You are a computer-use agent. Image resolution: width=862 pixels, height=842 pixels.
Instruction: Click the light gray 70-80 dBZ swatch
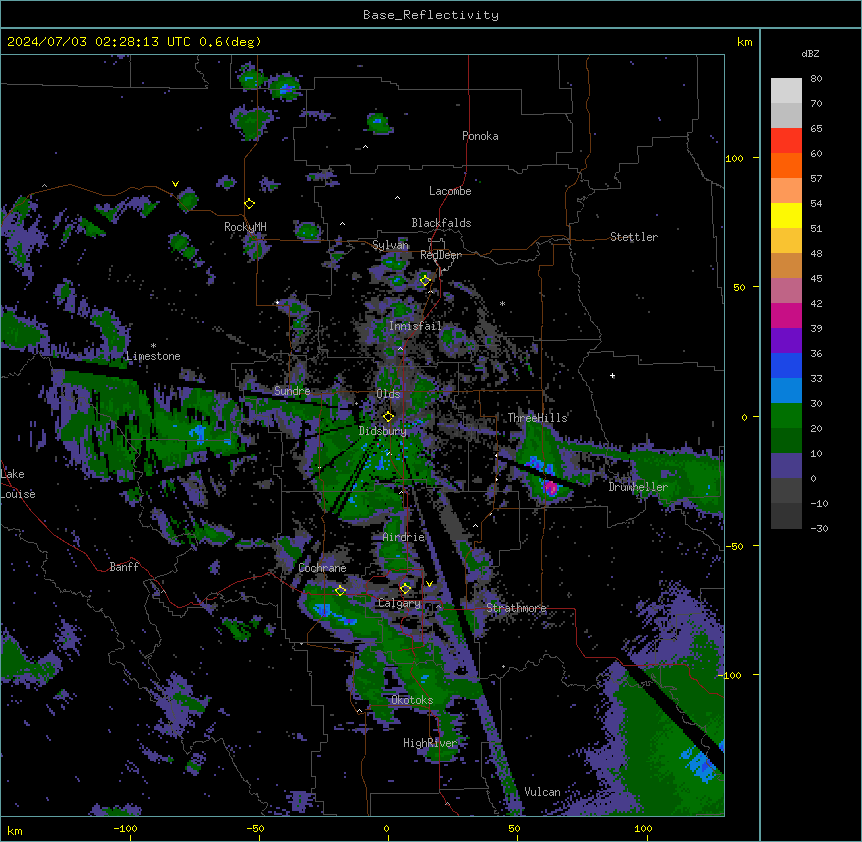point(786,91)
